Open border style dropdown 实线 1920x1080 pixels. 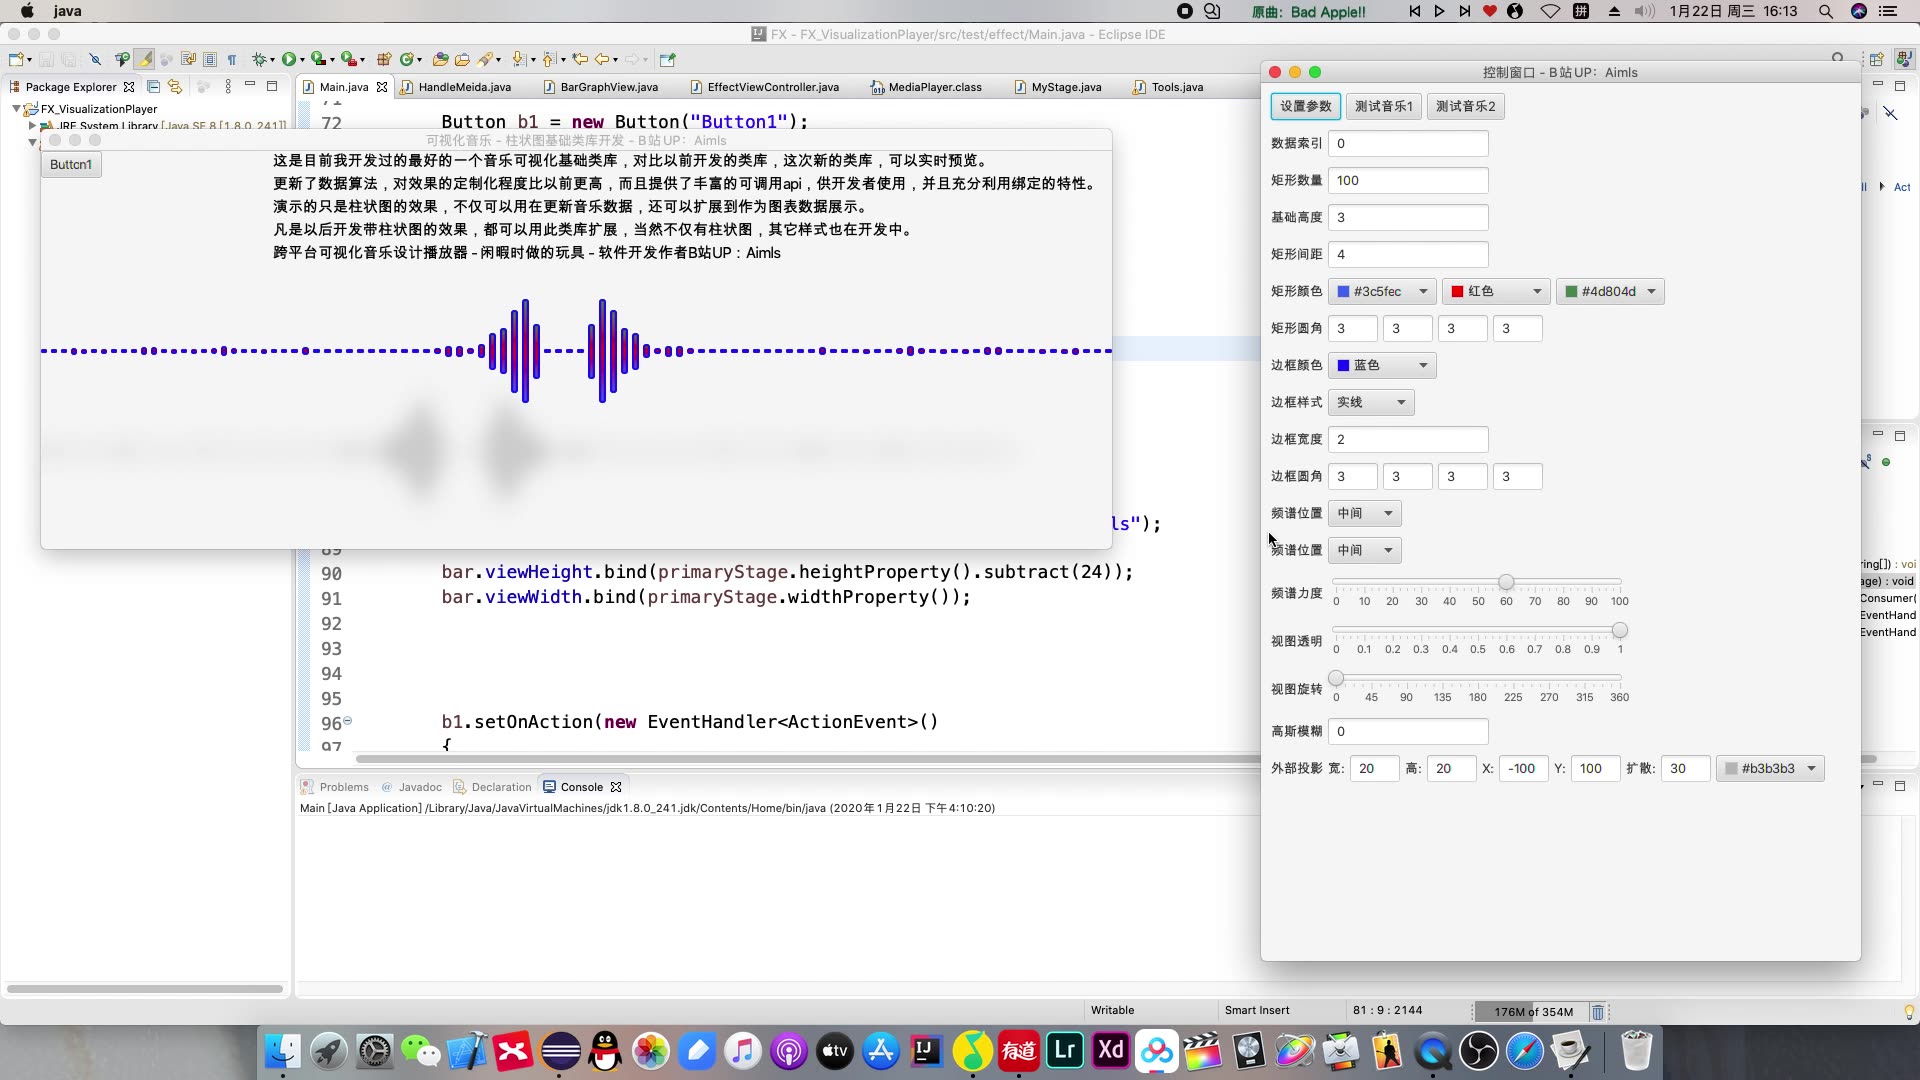1371,402
